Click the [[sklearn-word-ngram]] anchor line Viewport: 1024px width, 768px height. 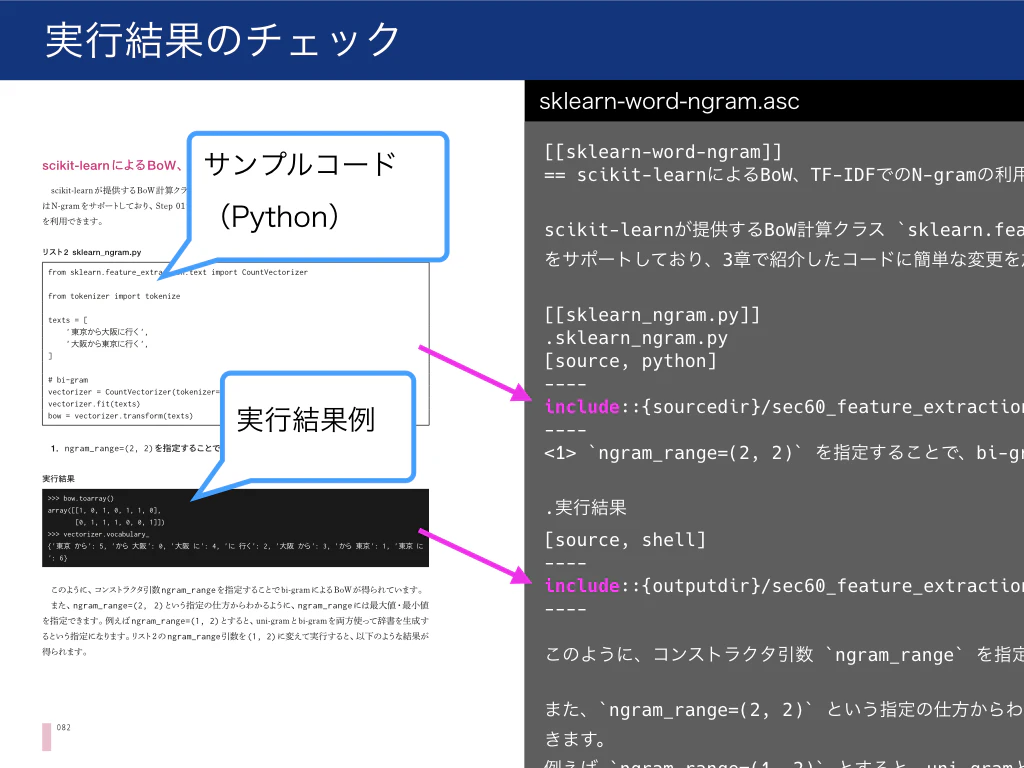pyautogui.click(x=663, y=152)
